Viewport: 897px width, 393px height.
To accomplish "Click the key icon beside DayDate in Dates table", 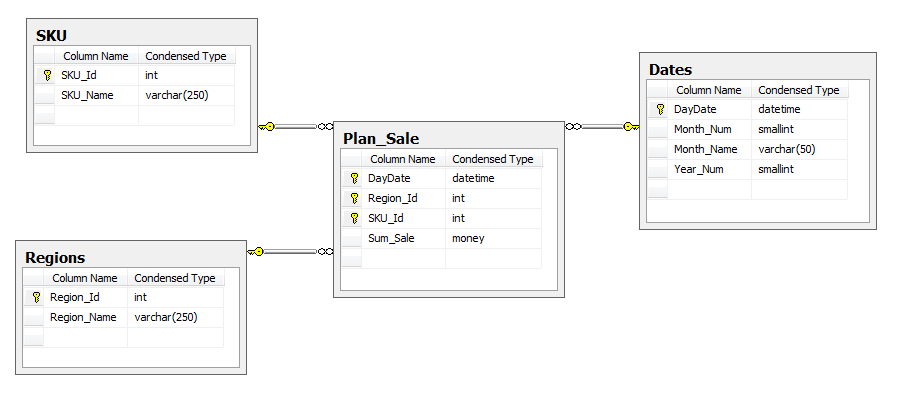I will 661,109.
